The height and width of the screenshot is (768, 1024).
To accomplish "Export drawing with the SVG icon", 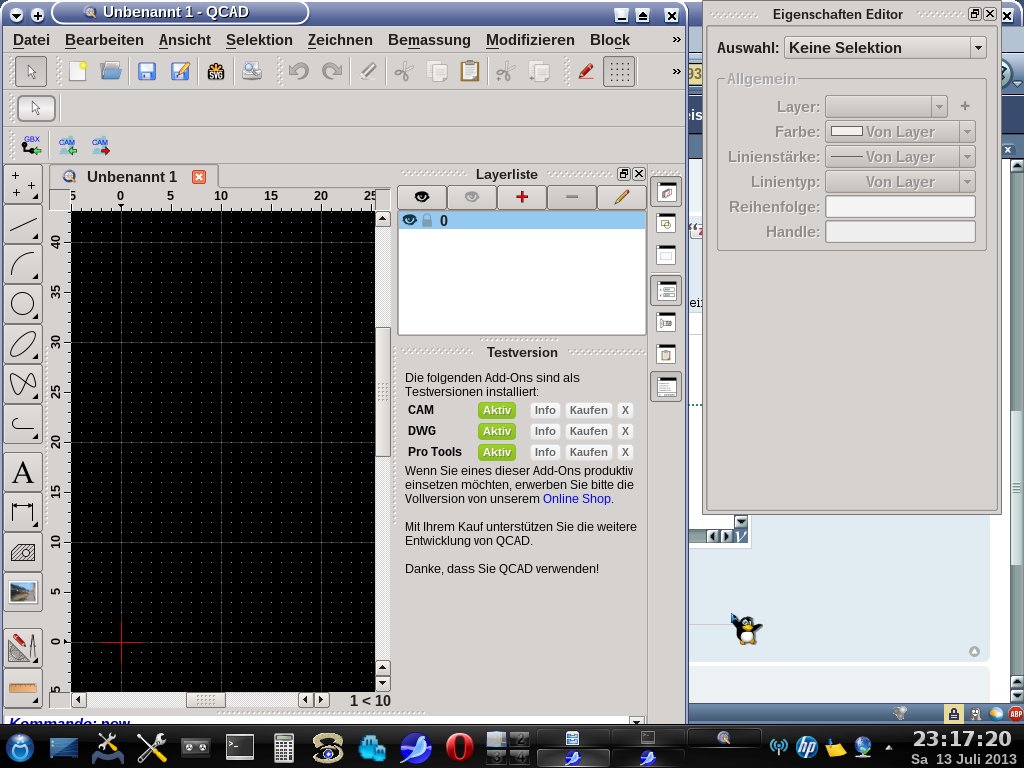I will [x=216, y=71].
